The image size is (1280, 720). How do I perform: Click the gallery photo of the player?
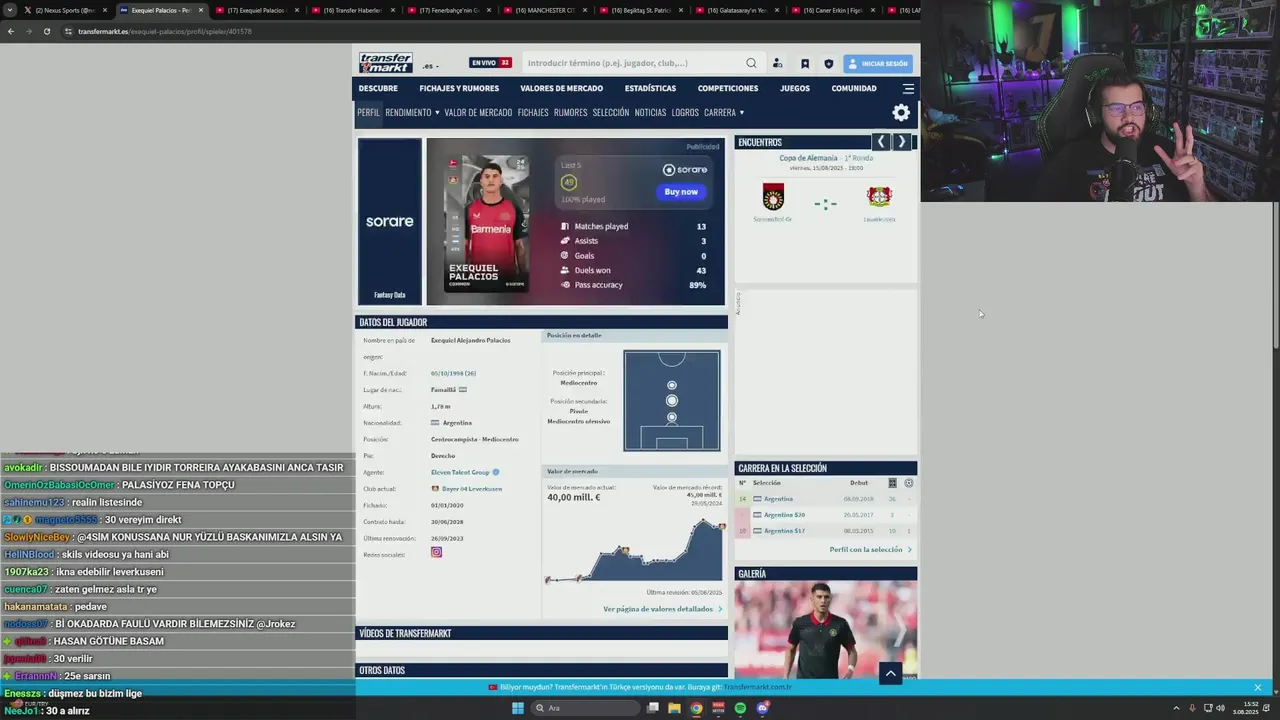pos(826,631)
